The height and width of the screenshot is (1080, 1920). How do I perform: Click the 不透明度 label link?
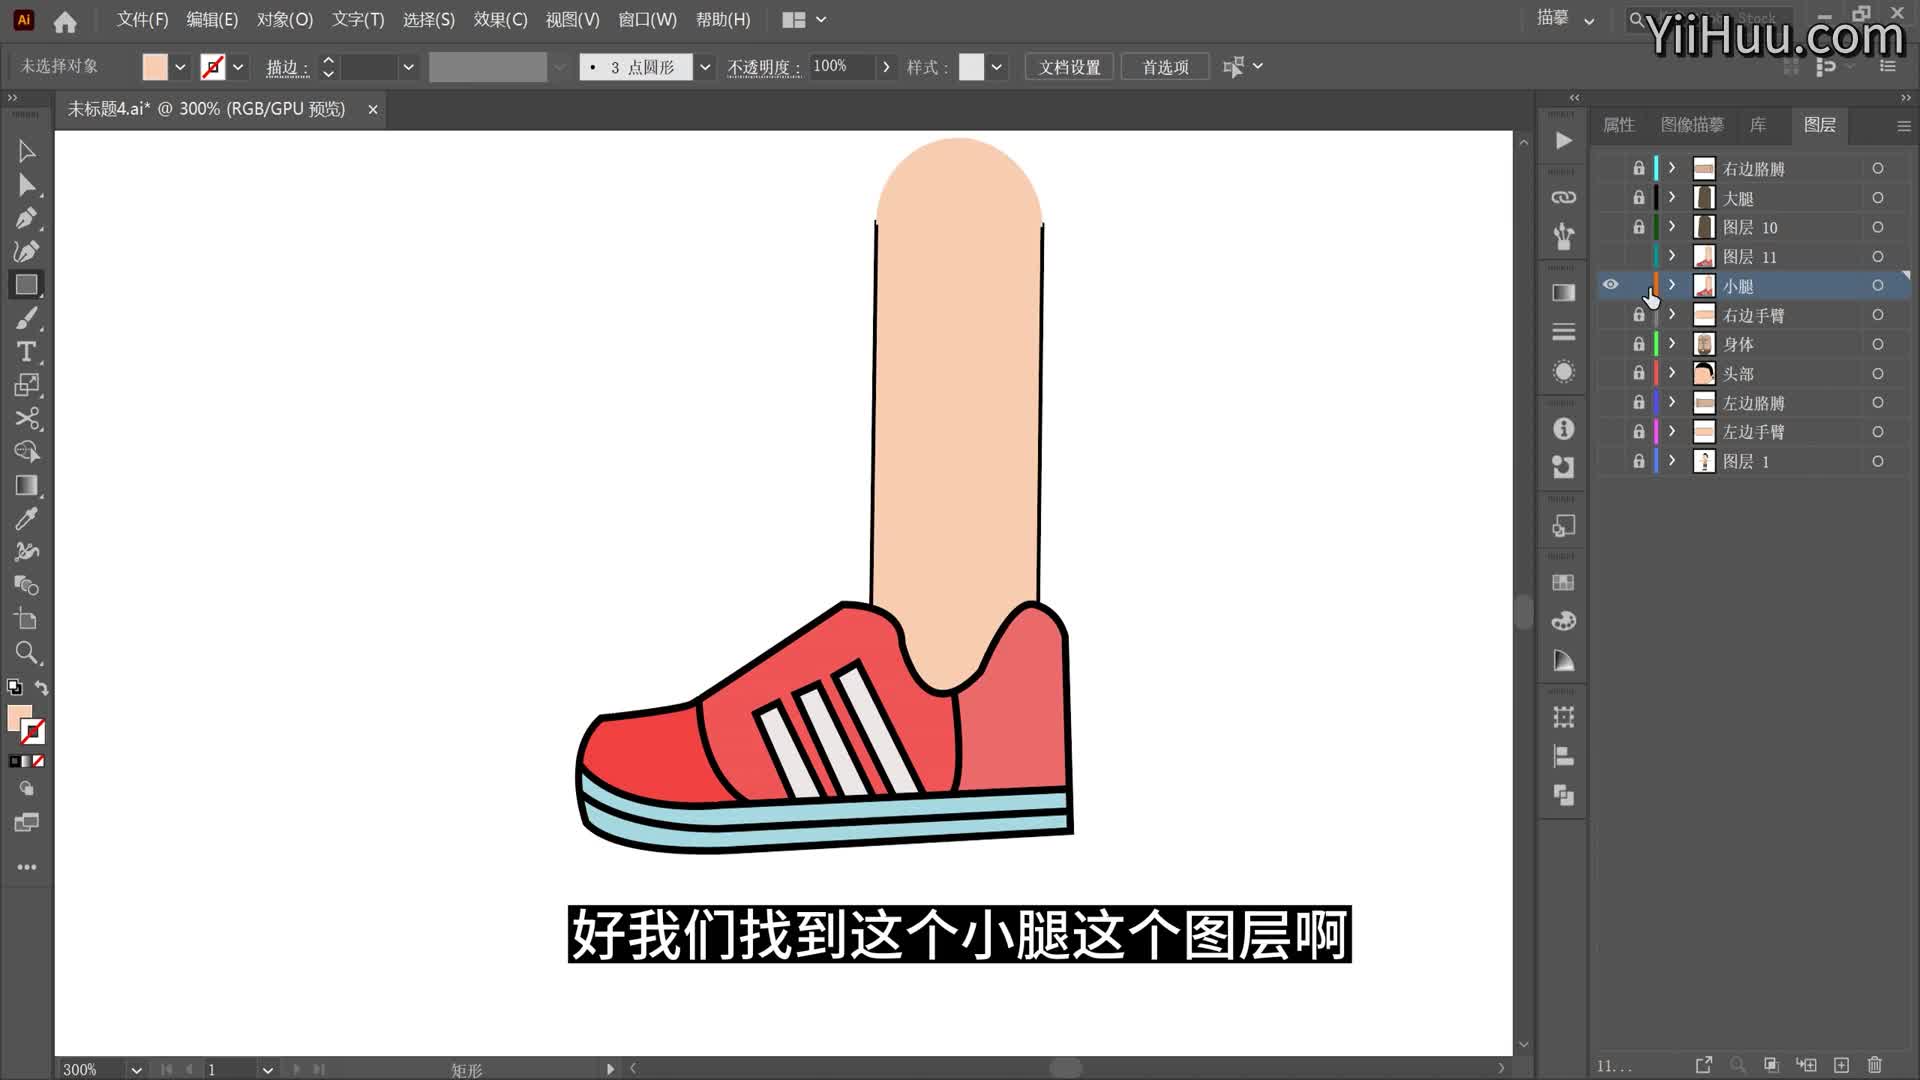764,67
